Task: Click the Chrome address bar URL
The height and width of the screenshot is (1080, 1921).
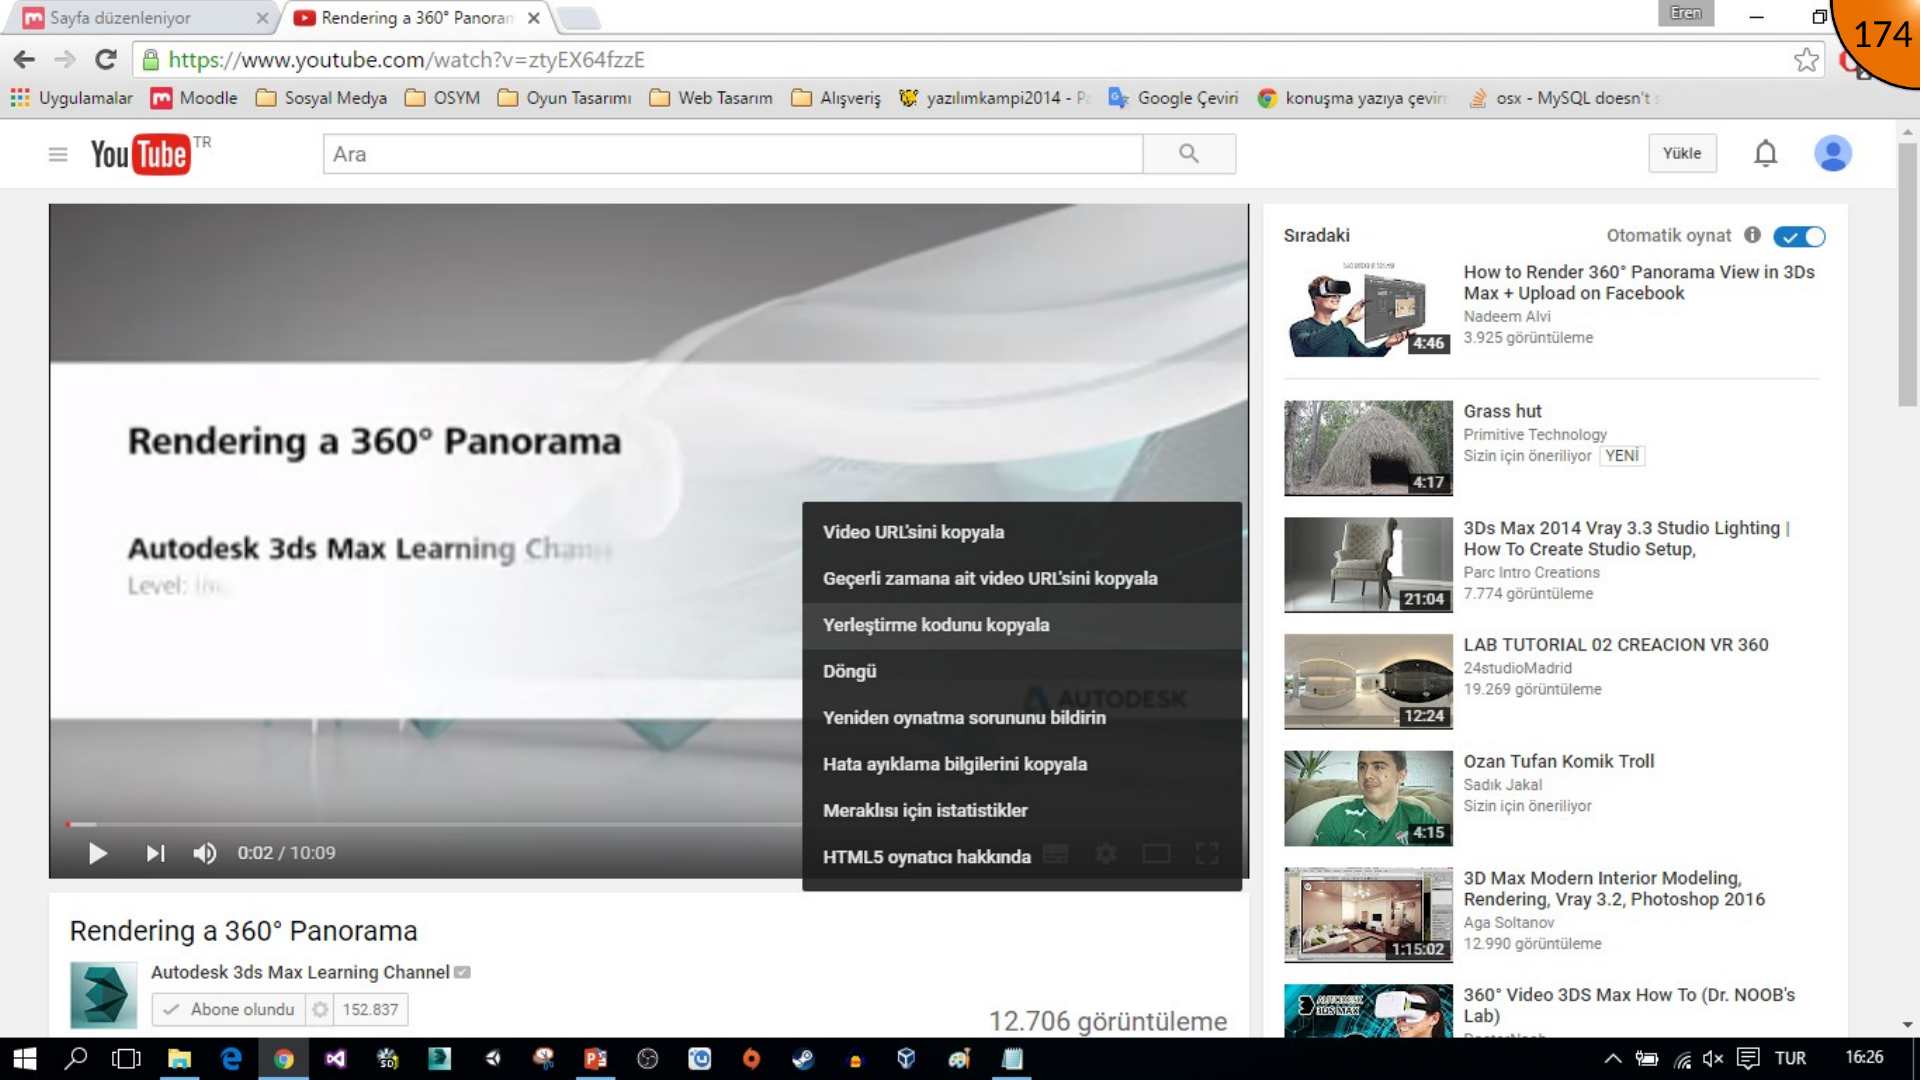Action: pyautogui.click(x=406, y=60)
